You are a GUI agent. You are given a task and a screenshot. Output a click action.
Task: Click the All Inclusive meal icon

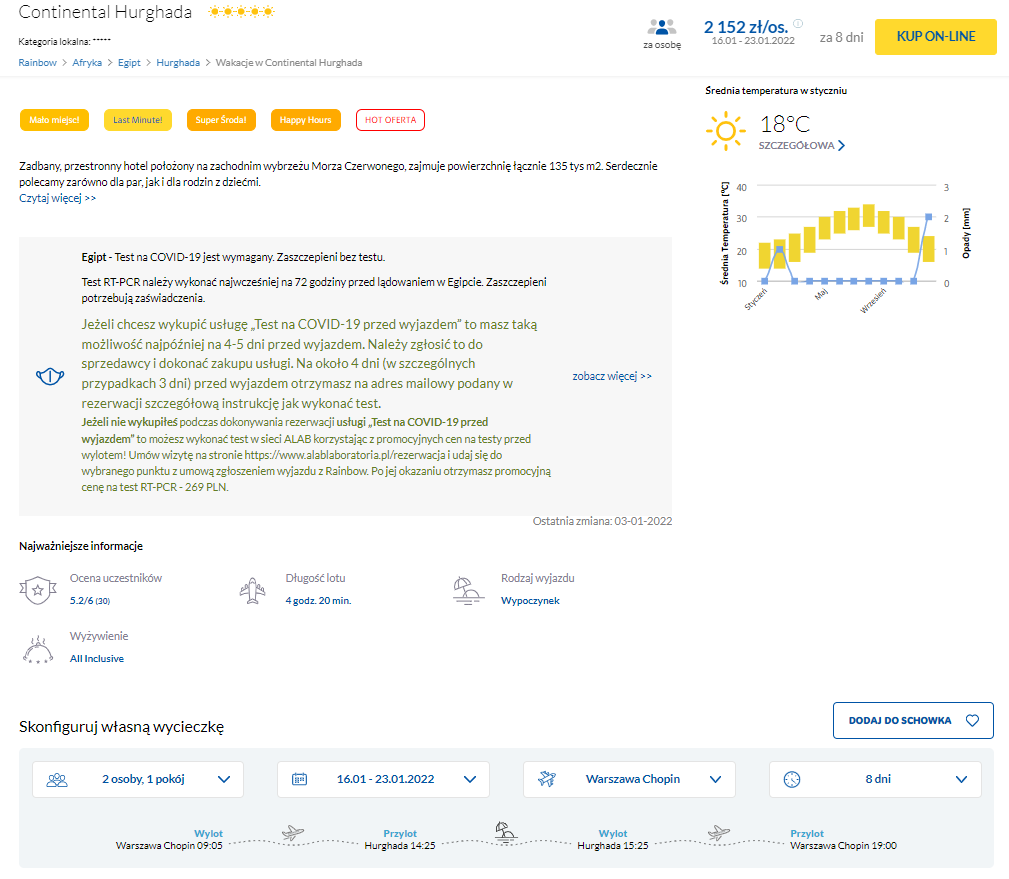point(37,648)
